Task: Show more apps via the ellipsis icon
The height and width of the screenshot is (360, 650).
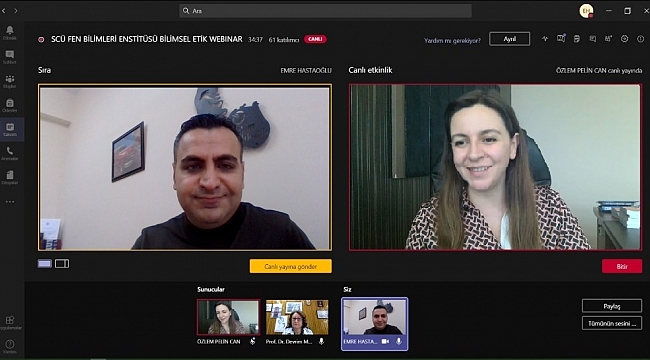Action: [x=10, y=202]
